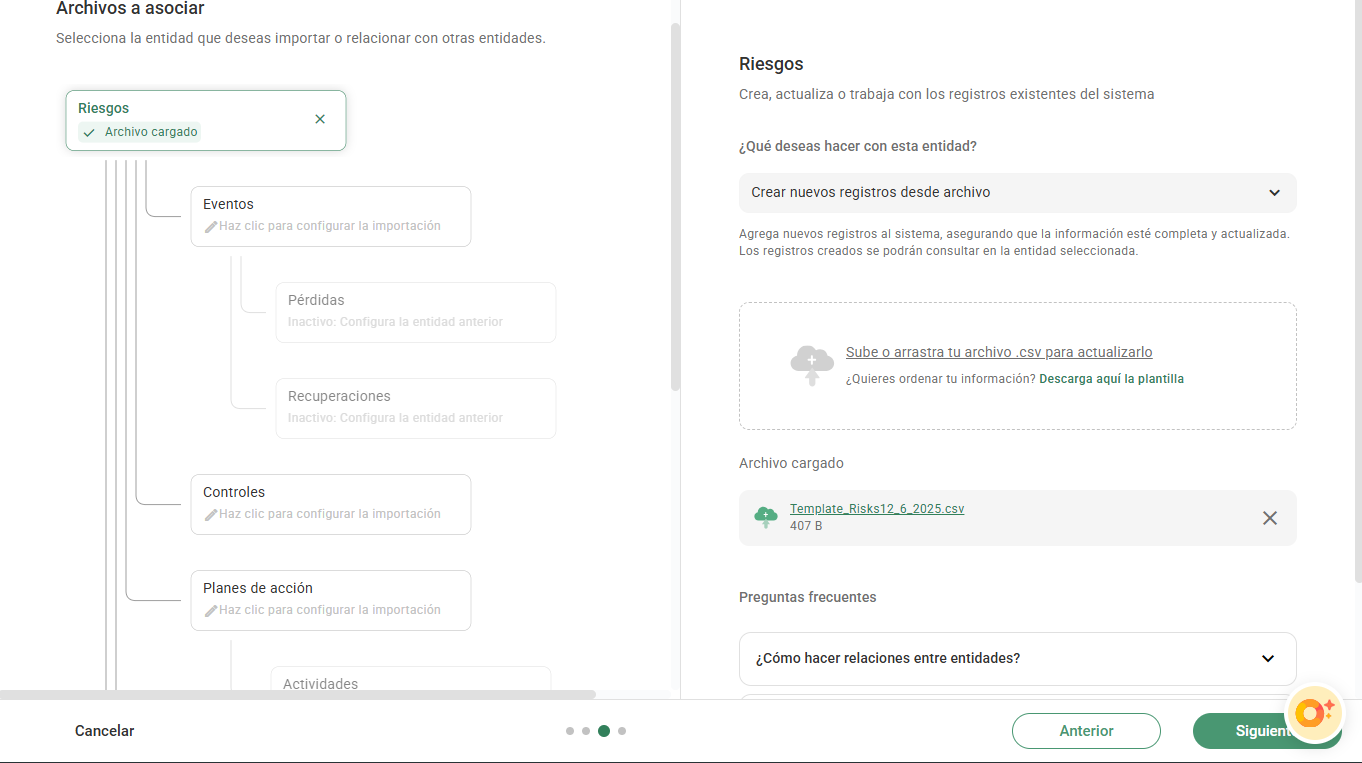Click the Archivo cargado status badge in Riesgos
The height and width of the screenshot is (763, 1362).
point(140,132)
